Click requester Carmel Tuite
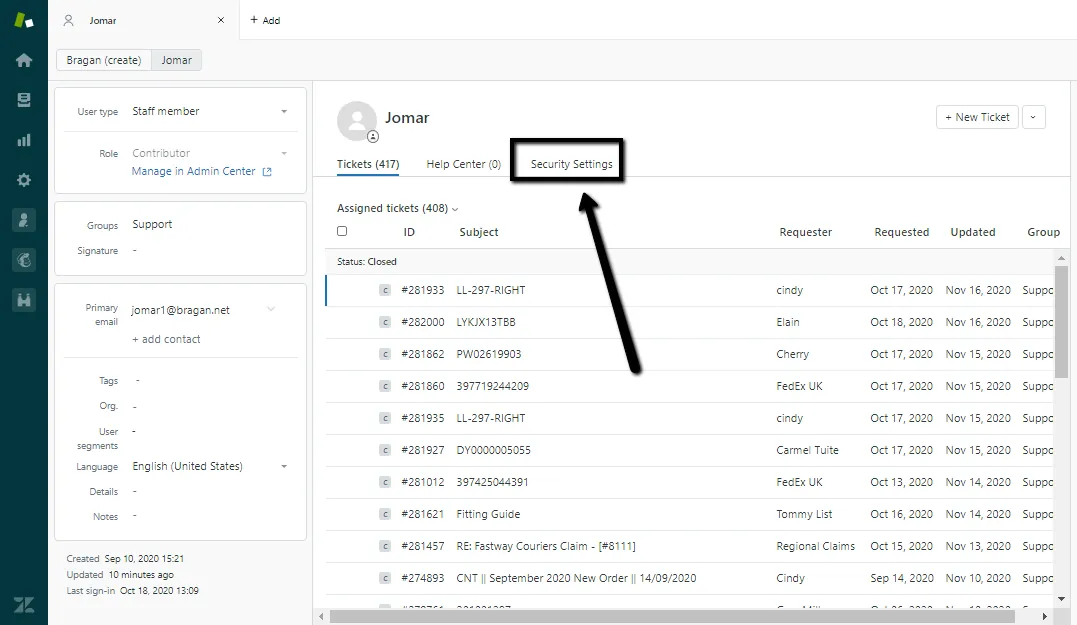Screen dimensions: 1077x625 807,451
